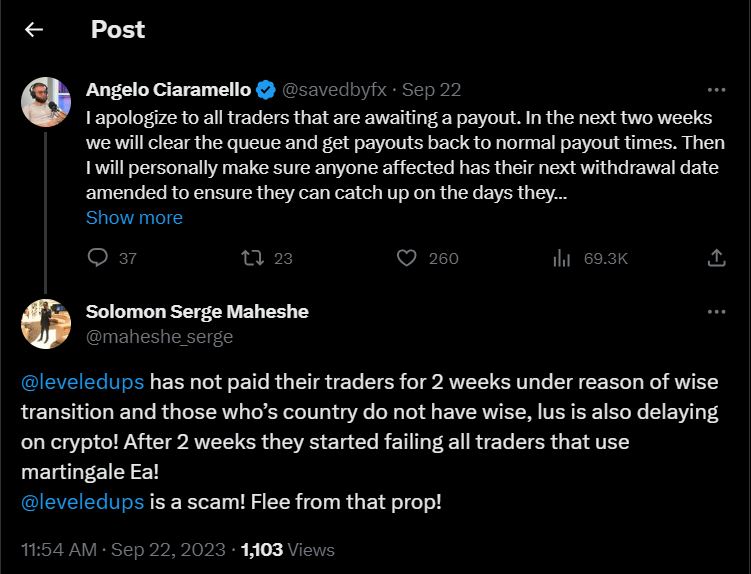View analytics icon showing 69.3K
The width and height of the screenshot is (751, 574).
(x=561, y=258)
